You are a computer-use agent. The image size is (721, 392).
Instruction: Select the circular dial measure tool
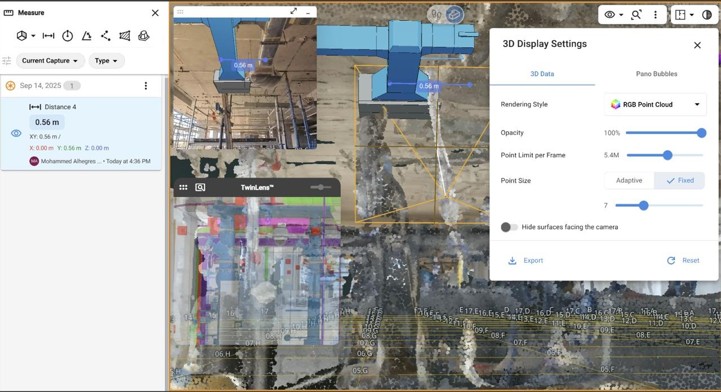(x=68, y=36)
